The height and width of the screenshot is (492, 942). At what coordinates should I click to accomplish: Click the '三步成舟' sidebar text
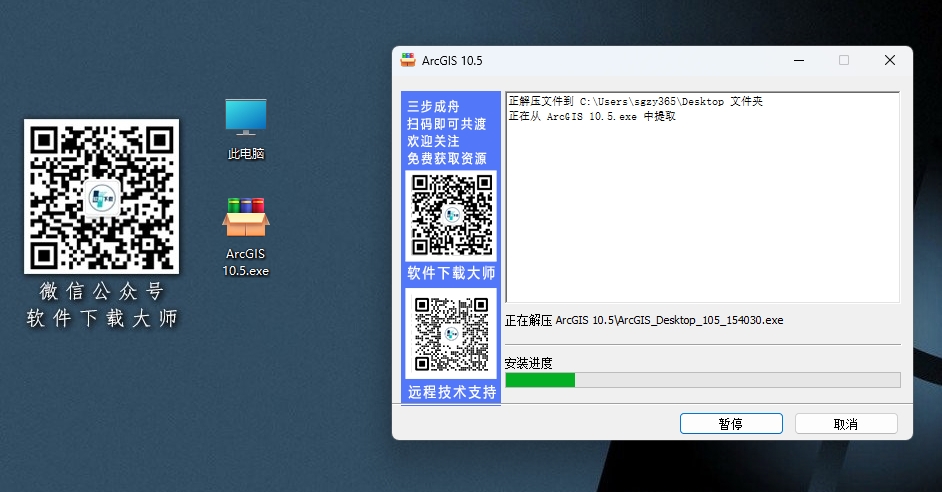point(433,106)
